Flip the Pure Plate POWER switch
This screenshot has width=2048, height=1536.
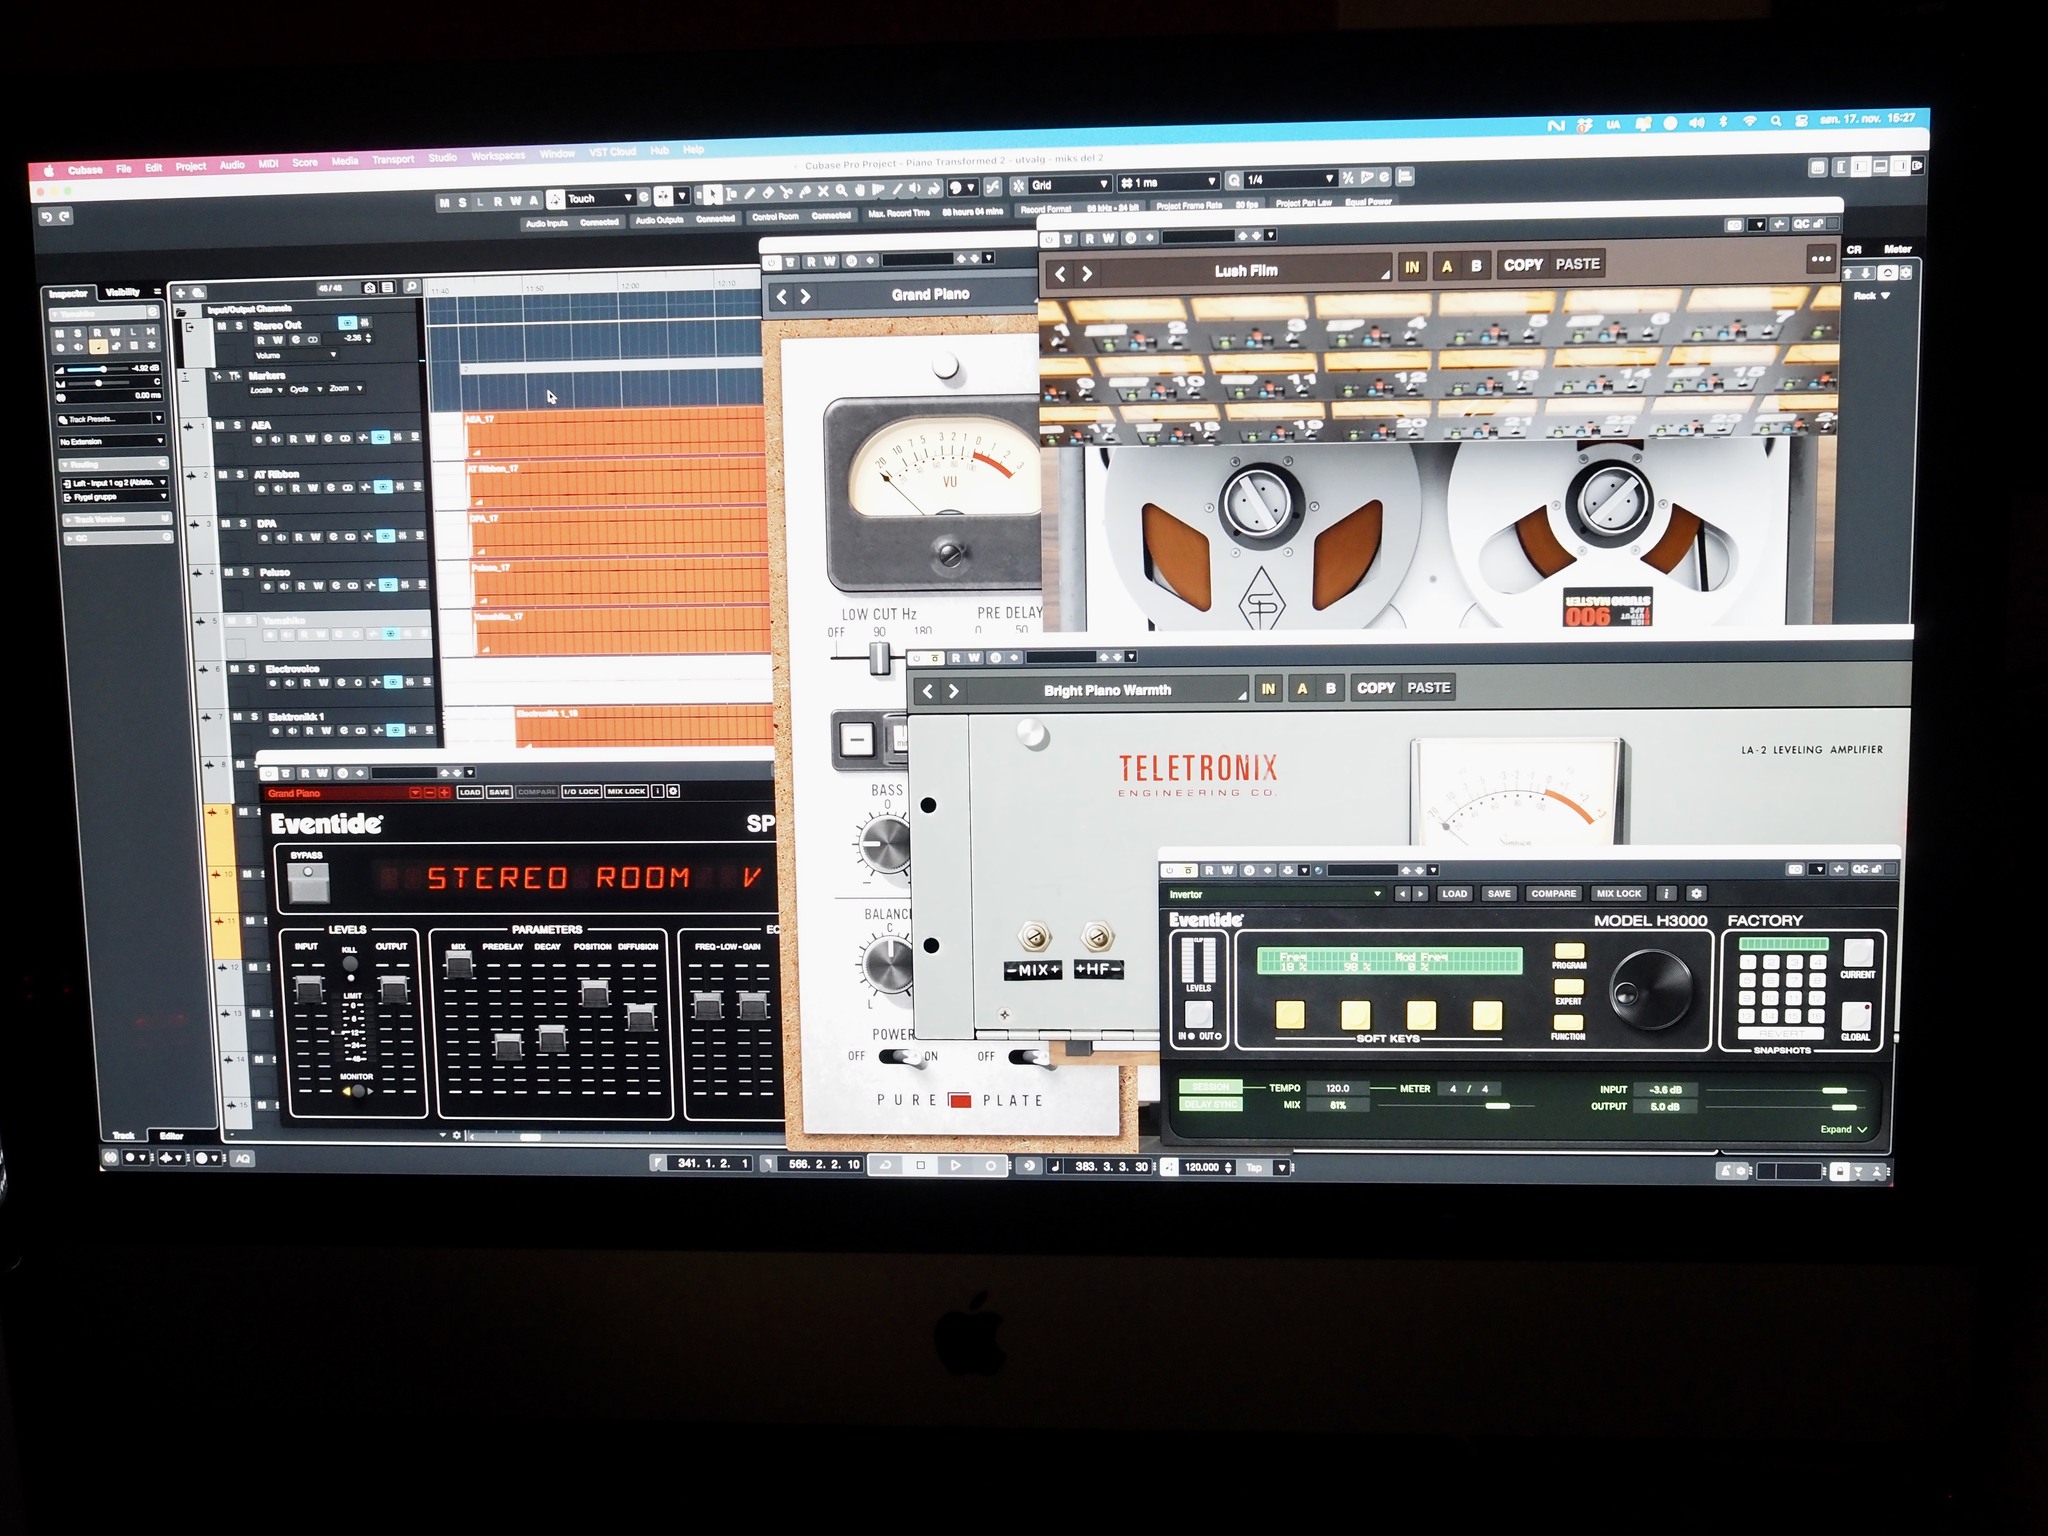click(903, 1057)
